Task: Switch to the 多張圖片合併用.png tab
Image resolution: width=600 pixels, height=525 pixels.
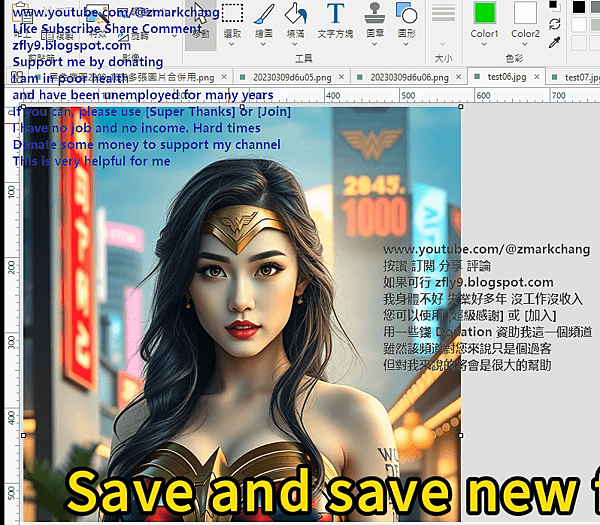Action: pyautogui.click(x=132, y=77)
